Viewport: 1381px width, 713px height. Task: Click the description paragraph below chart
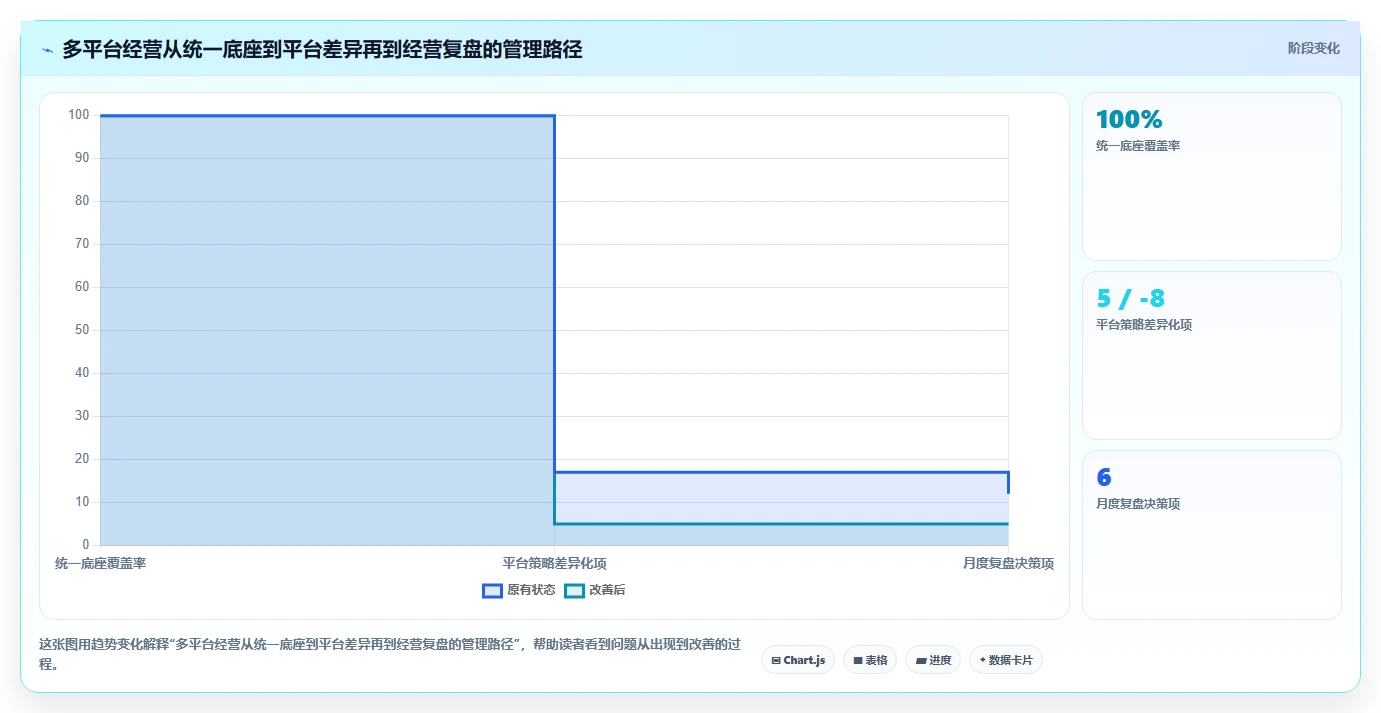point(389,654)
